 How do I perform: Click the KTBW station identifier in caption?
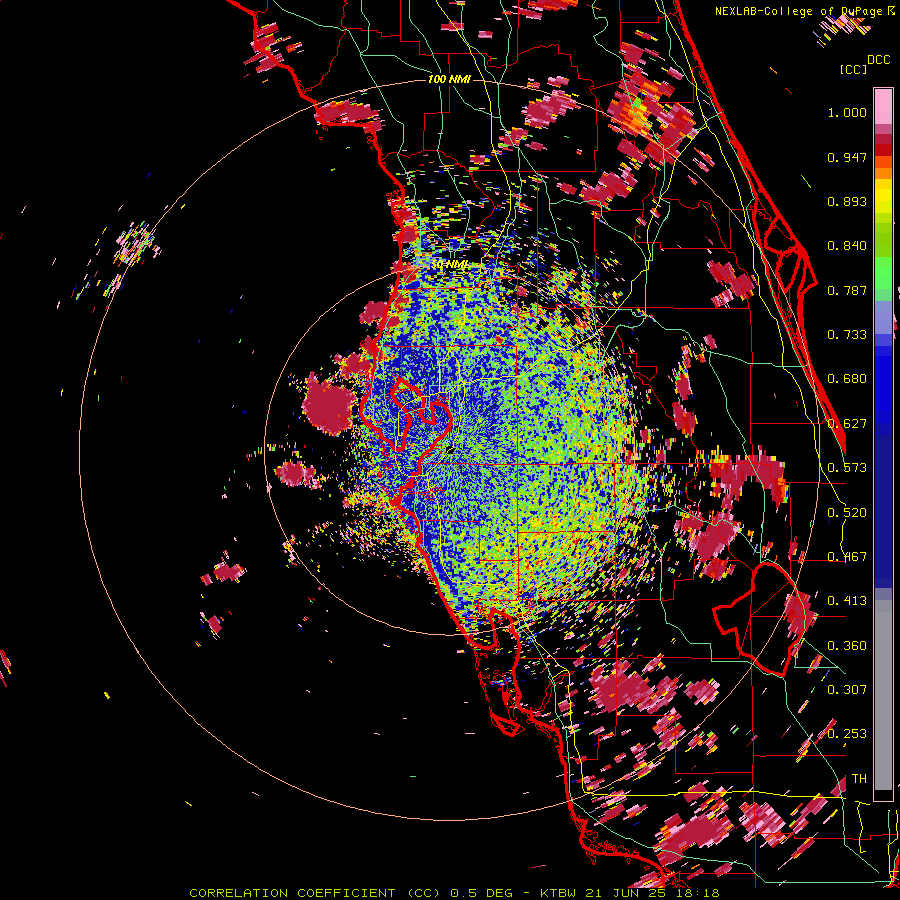click(x=560, y=893)
